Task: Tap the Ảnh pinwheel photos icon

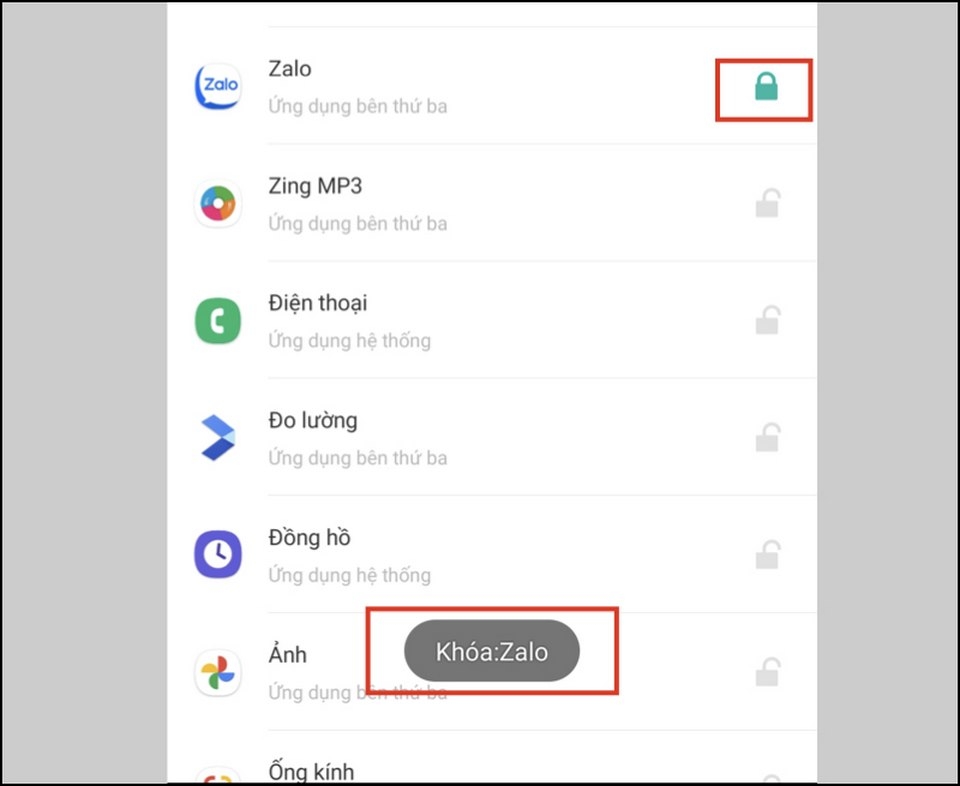Action: (x=217, y=672)
